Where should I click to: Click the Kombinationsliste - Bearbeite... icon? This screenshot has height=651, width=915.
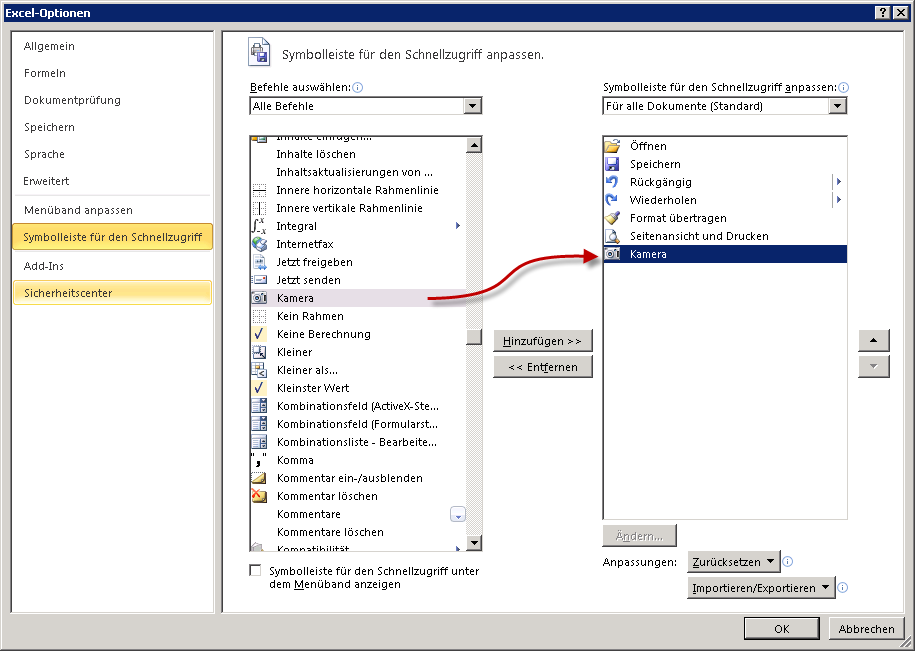click(x=259, y=442)
